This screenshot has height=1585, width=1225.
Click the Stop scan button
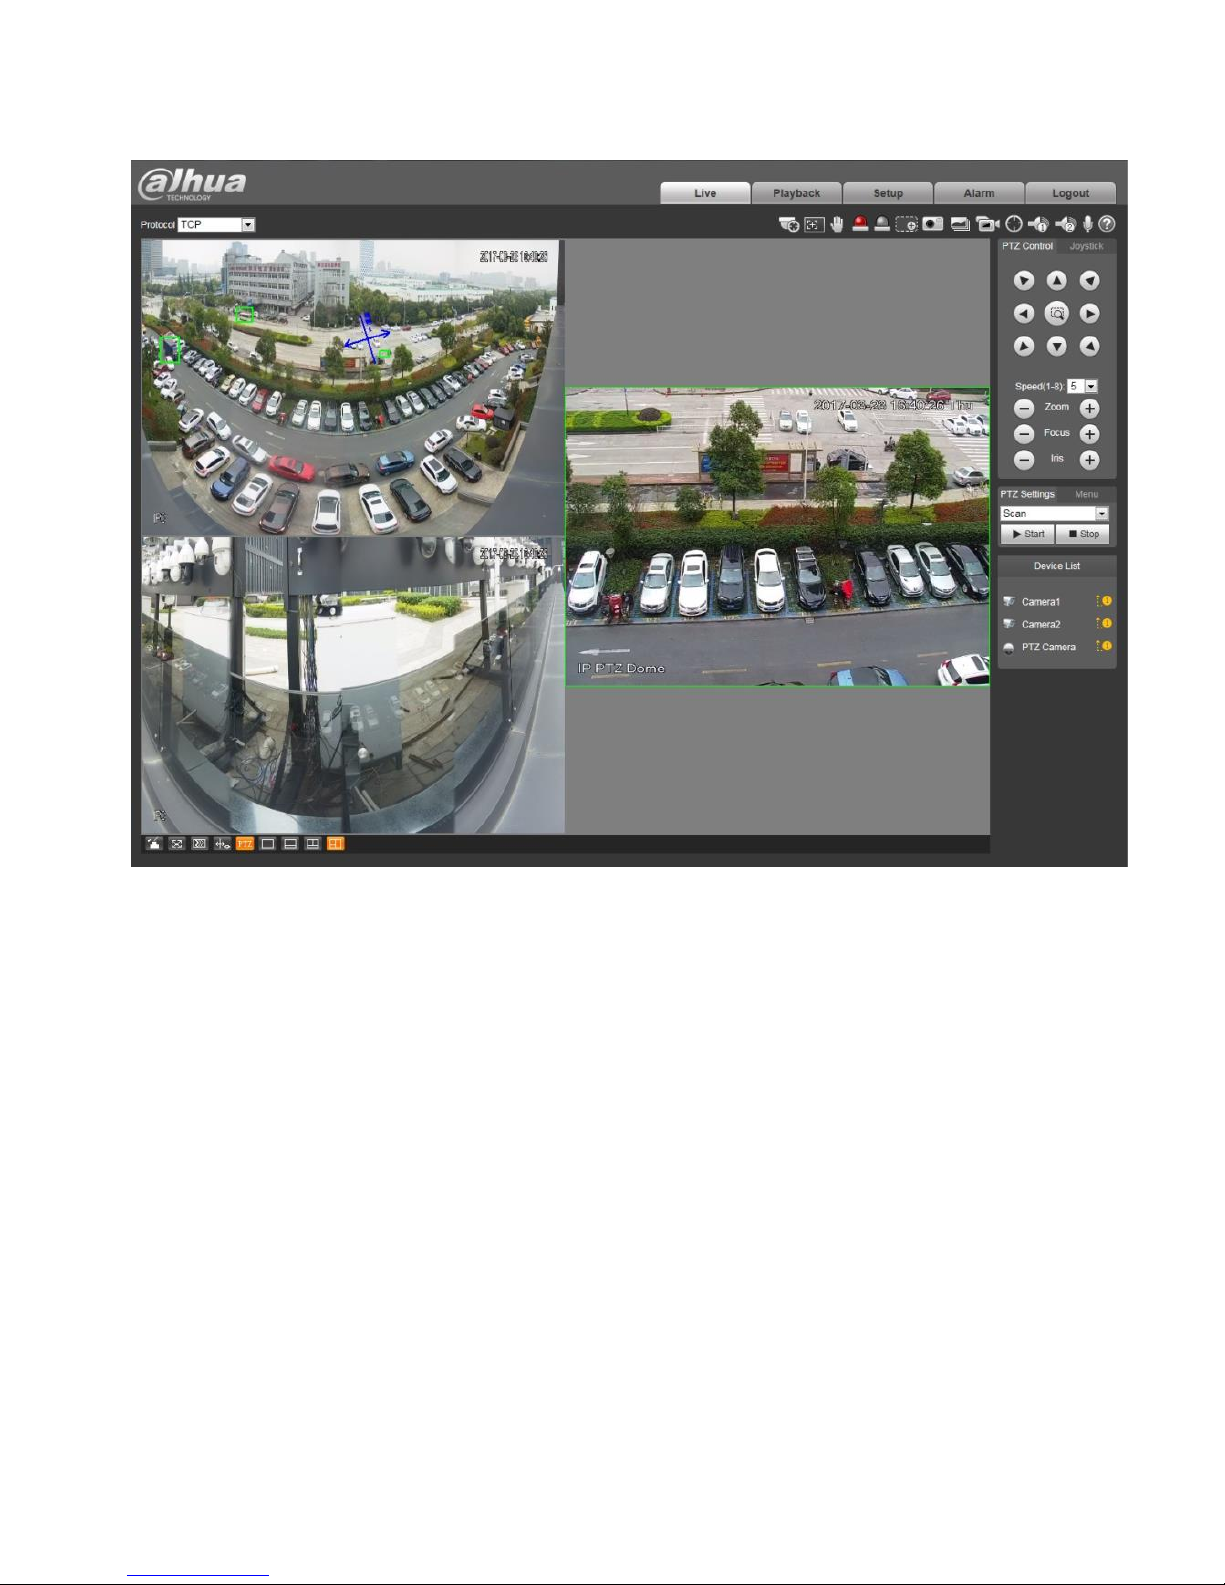click(1083, 534)
